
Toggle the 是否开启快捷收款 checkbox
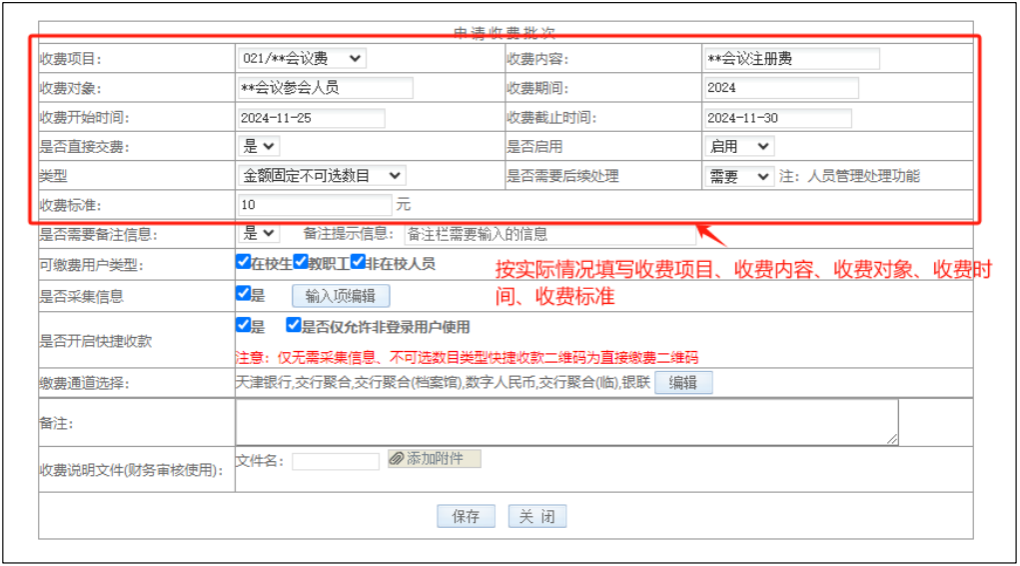point(243,325)
